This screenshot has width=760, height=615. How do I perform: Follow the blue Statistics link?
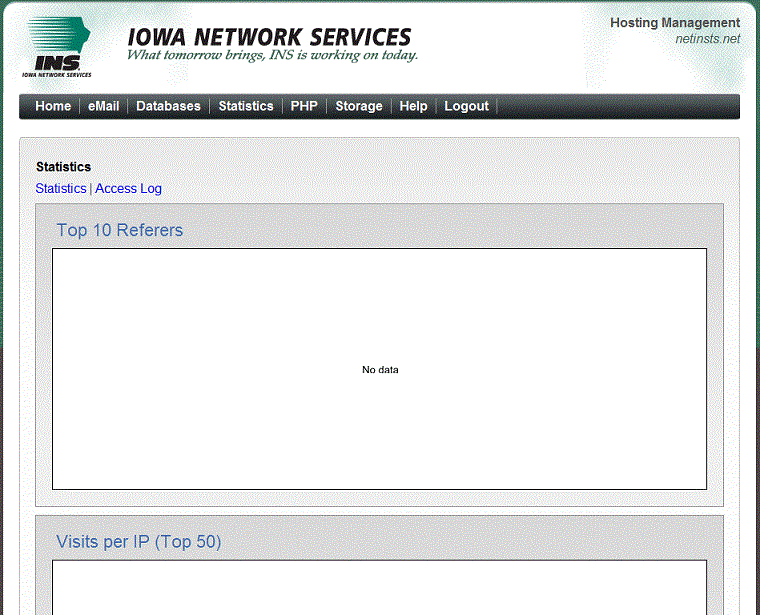tap(61, 189)
